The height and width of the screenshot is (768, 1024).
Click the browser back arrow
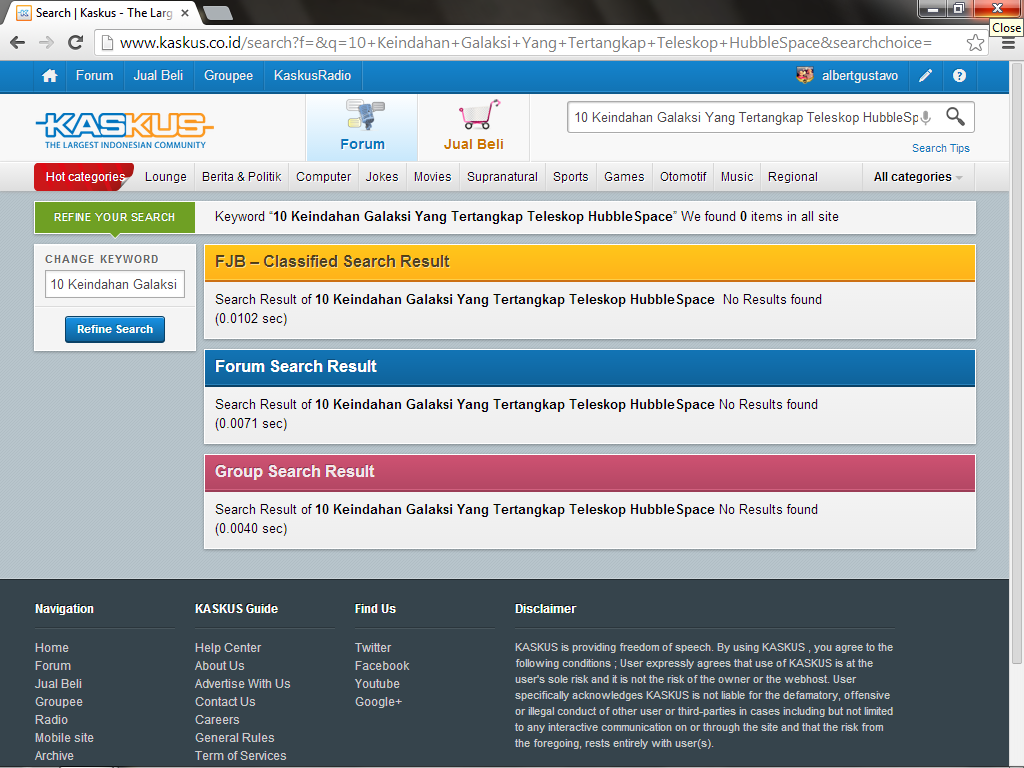18,43
